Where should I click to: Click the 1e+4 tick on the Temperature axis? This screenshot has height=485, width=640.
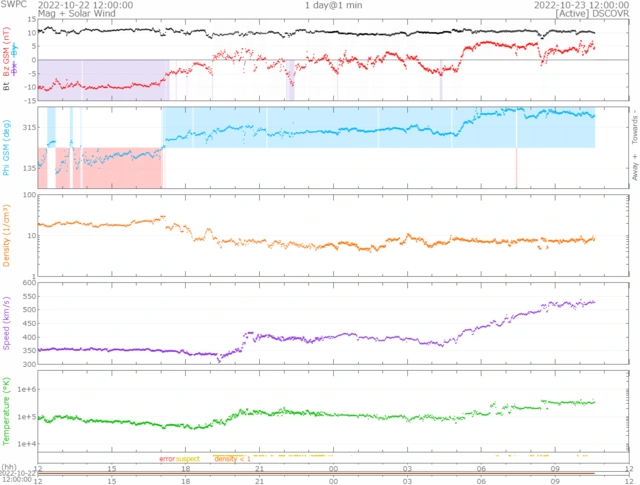pos(27,444)
